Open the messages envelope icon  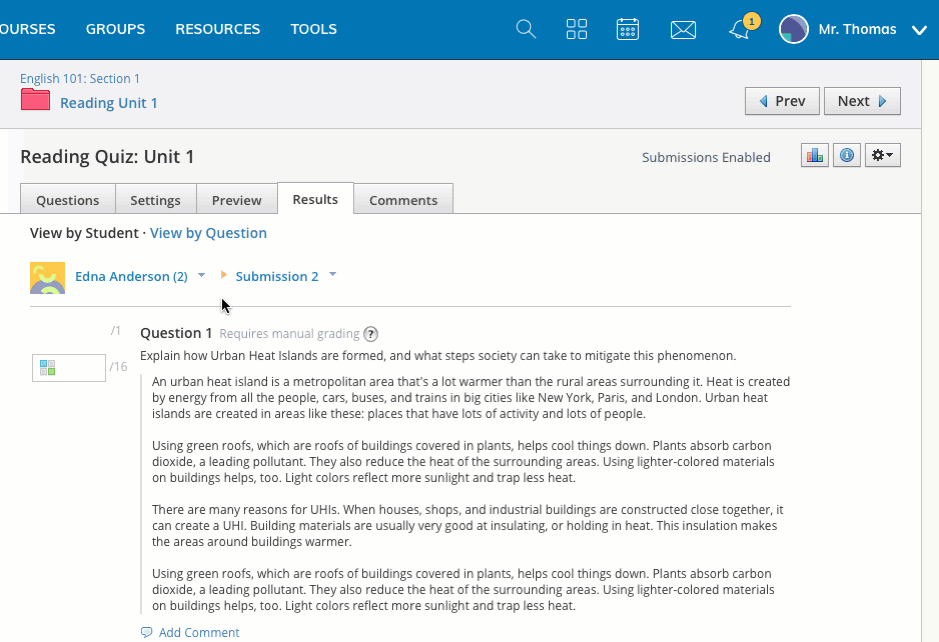click(x=683, y=29)
